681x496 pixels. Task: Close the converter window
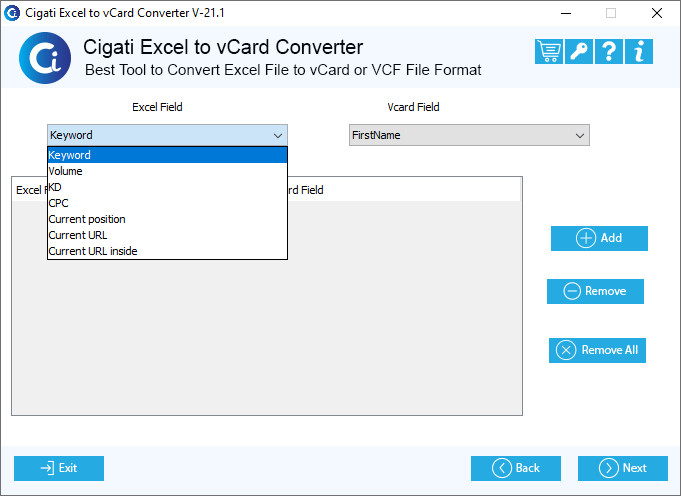[x=657, y=13]
